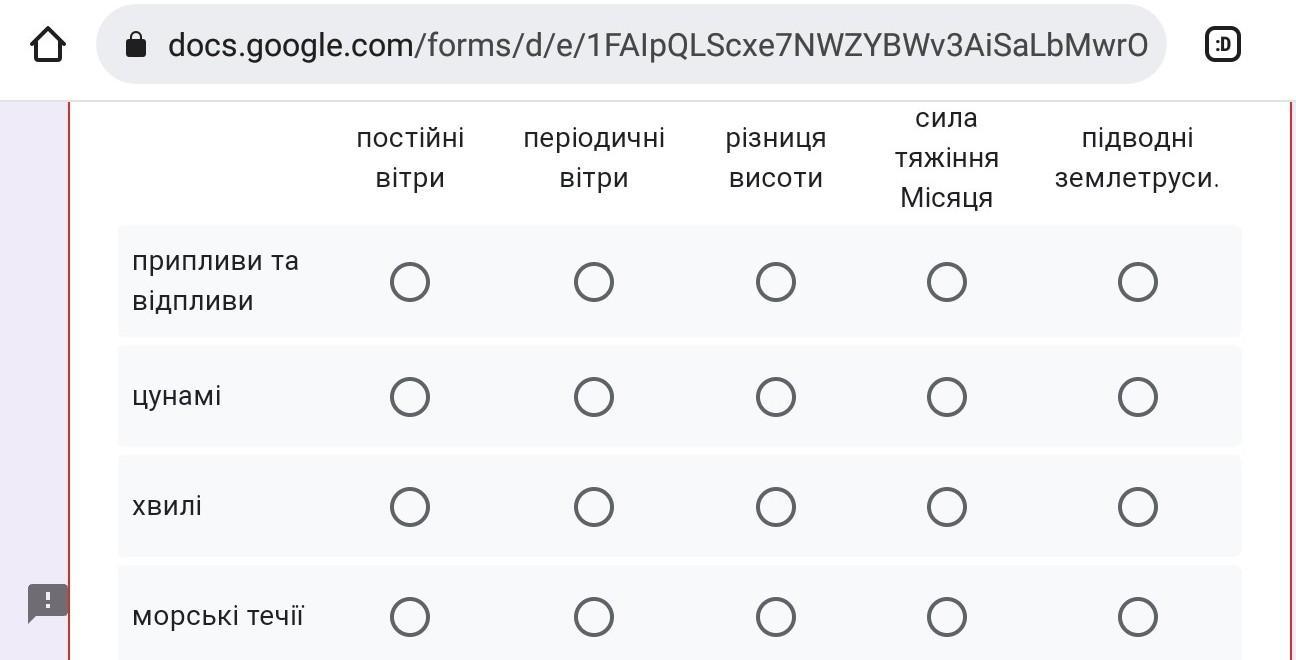Select 'сила тяжіння Місяця' for хвилі

pos(946,507)
